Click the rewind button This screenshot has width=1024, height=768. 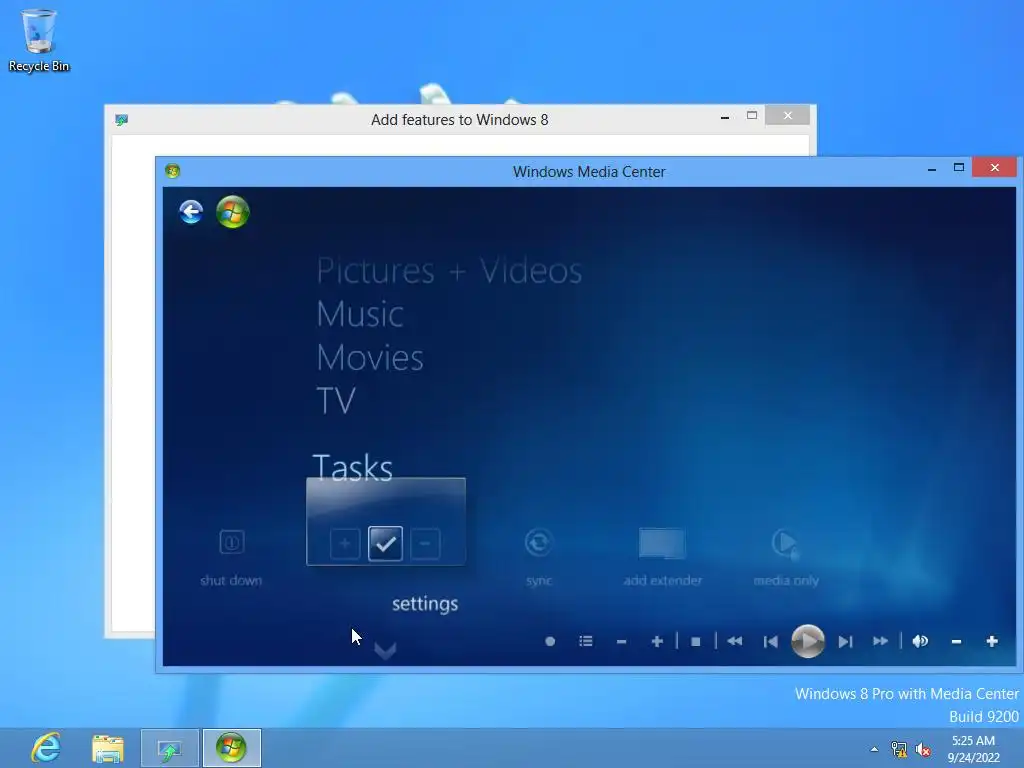pyautogui.click(x=734, y=641)
